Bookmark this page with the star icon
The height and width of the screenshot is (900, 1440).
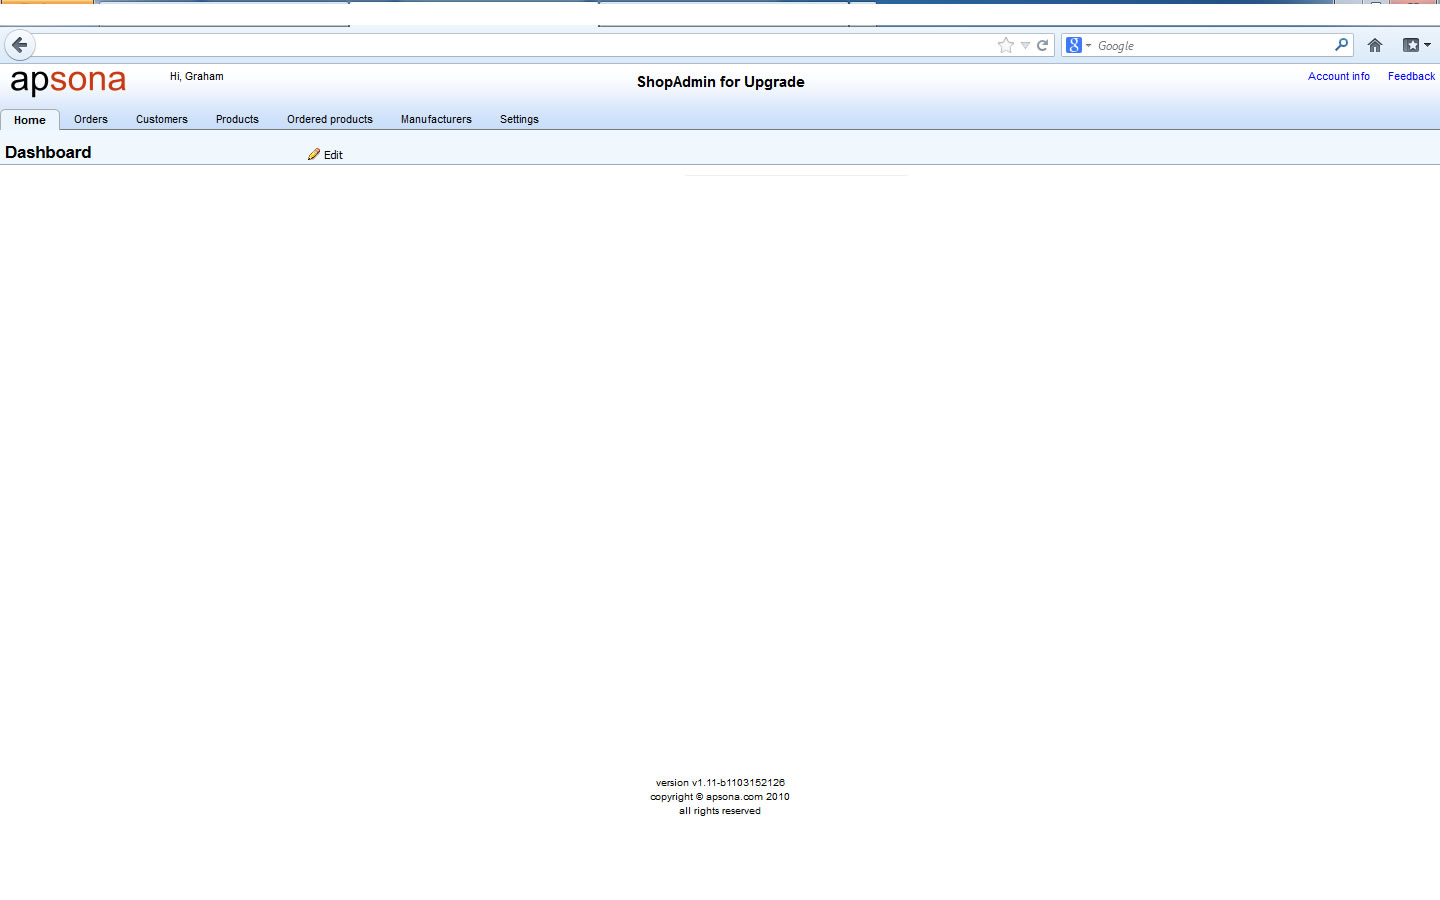[1006, 45]
